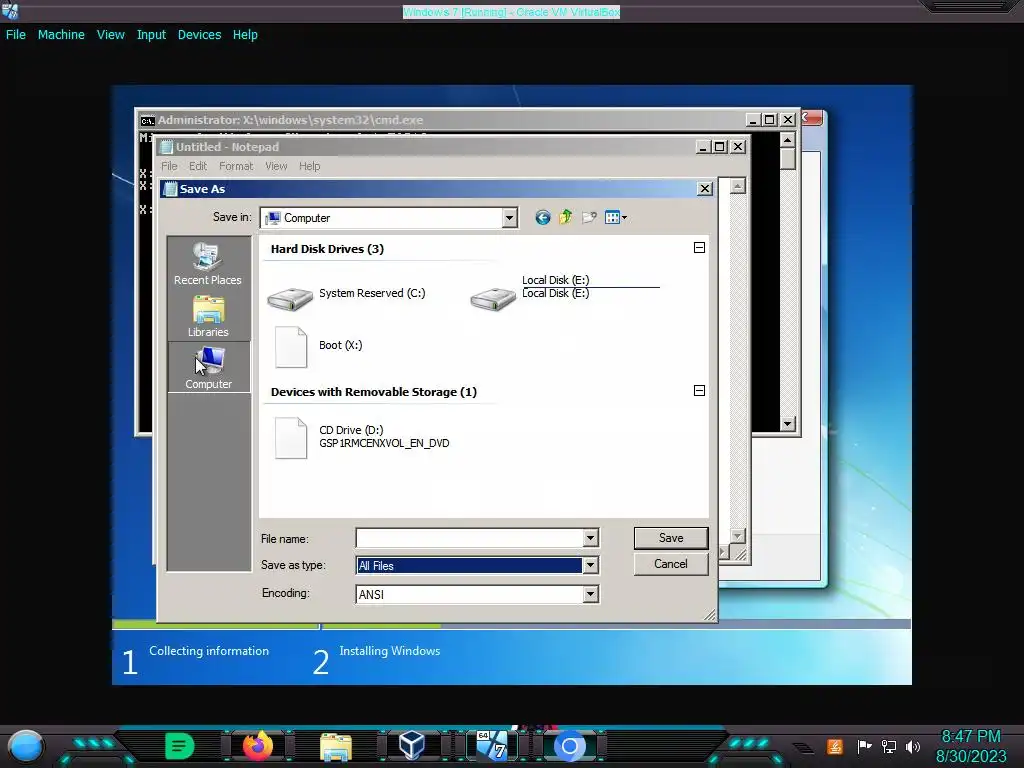Open volume control in system tray
The height and width of the screenshot is (768, 1024).
913,746
